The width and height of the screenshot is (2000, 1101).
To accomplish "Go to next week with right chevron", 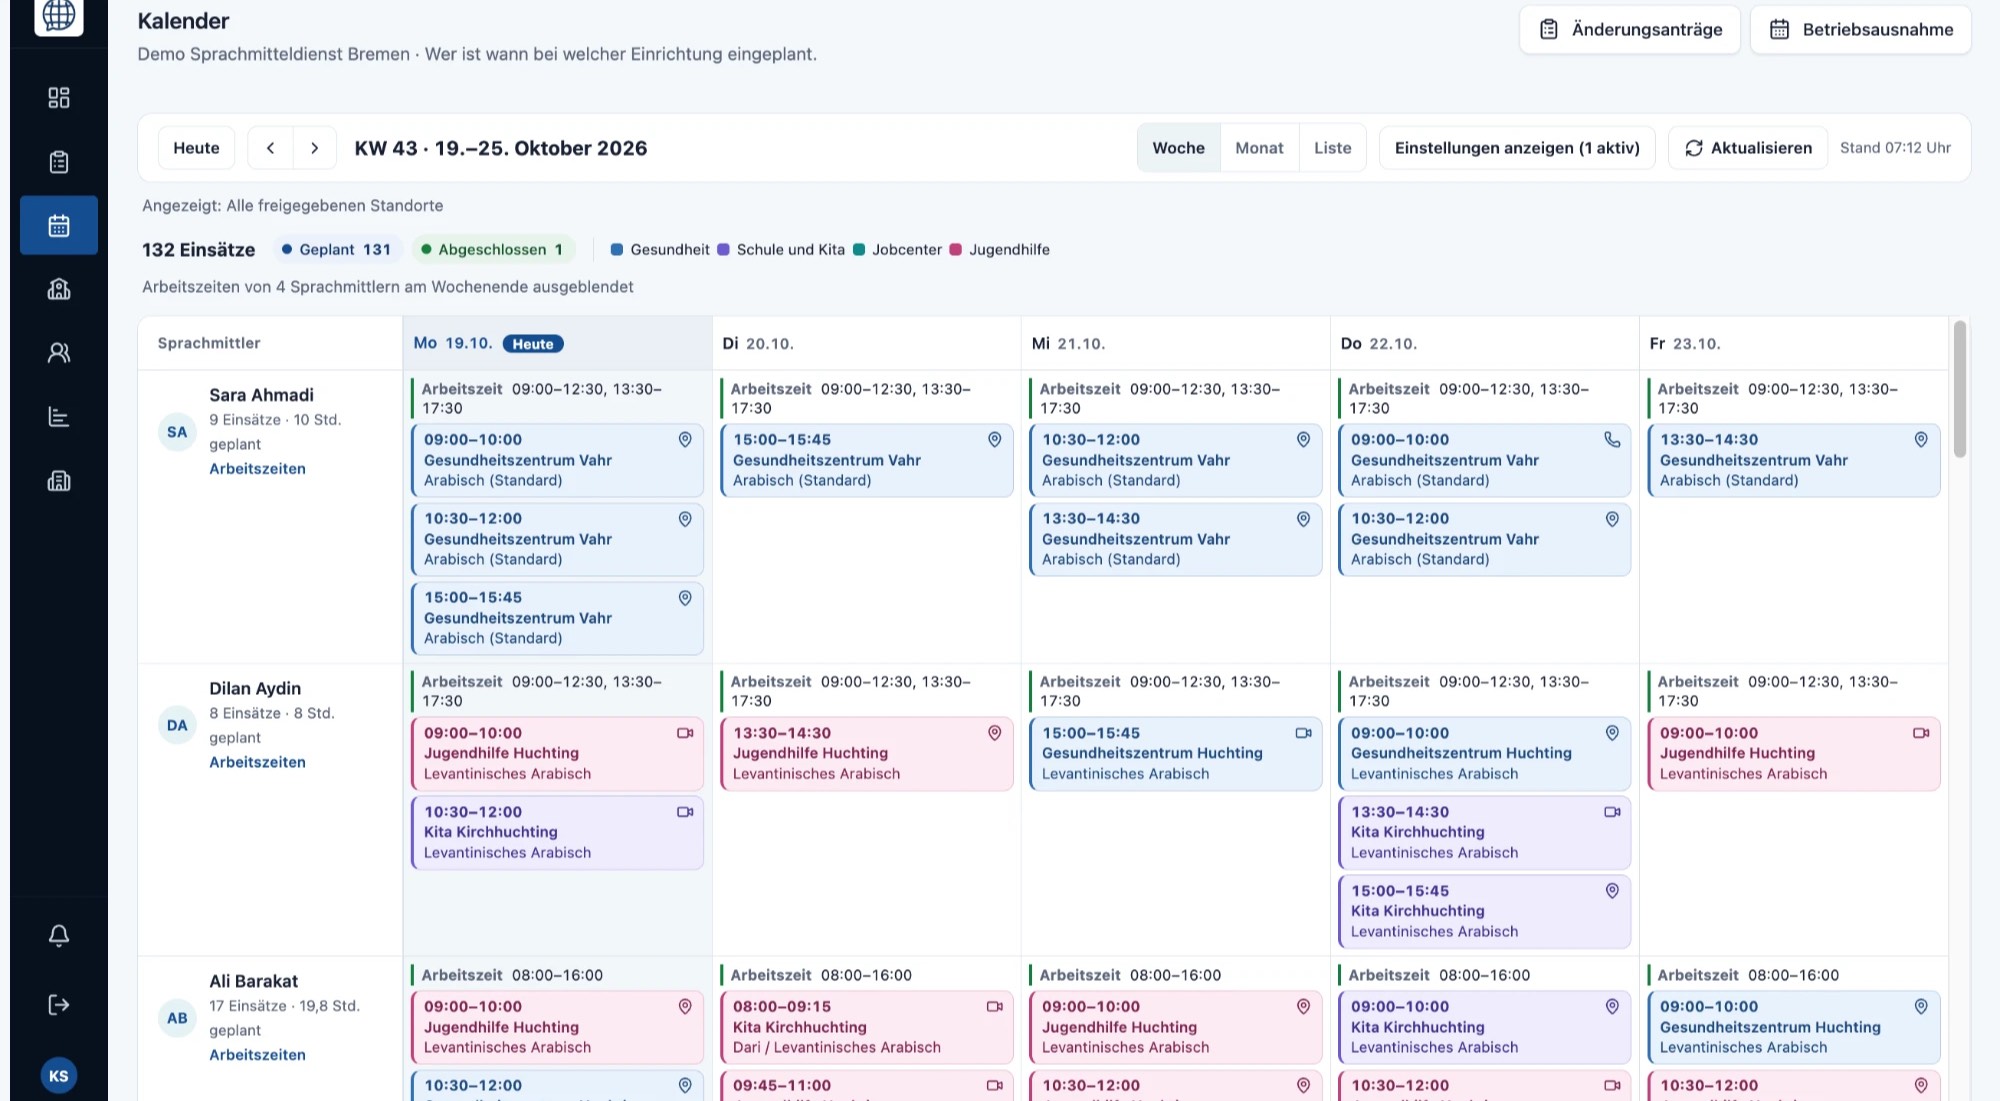I will tap(315, 148).
